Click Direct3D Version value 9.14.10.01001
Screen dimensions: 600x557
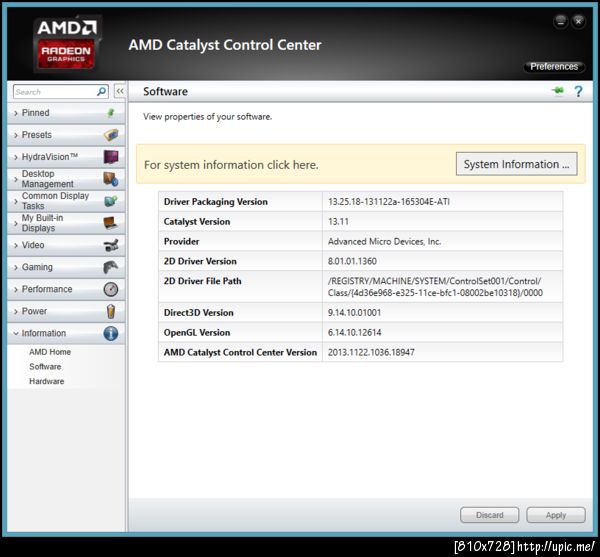pyautogui.click(x=354, y=313)
